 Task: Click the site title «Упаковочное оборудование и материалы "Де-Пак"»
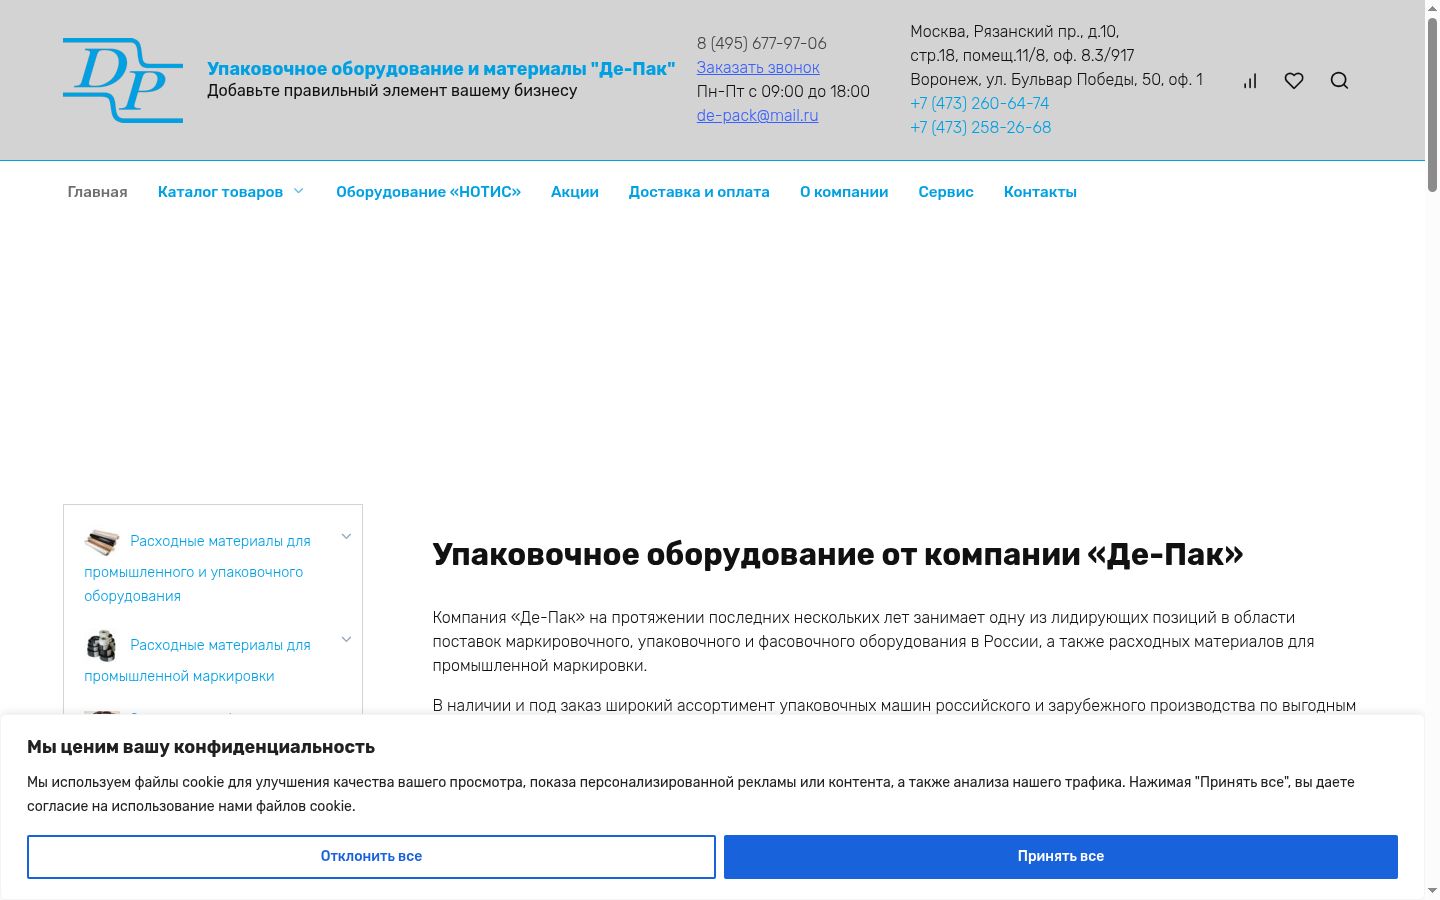tap(441, 68)
